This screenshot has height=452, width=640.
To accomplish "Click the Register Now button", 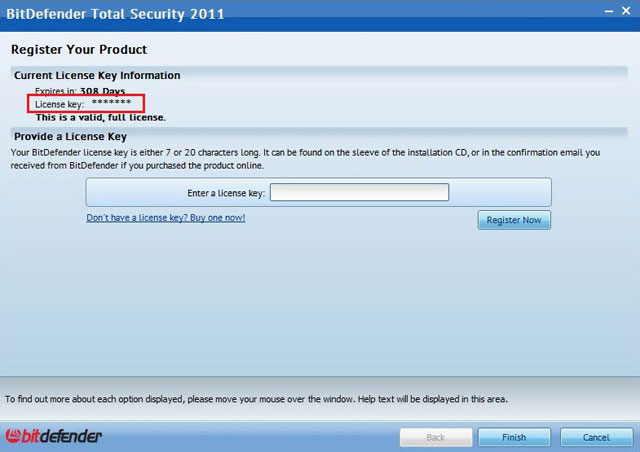I will click(x=514, y=220).
